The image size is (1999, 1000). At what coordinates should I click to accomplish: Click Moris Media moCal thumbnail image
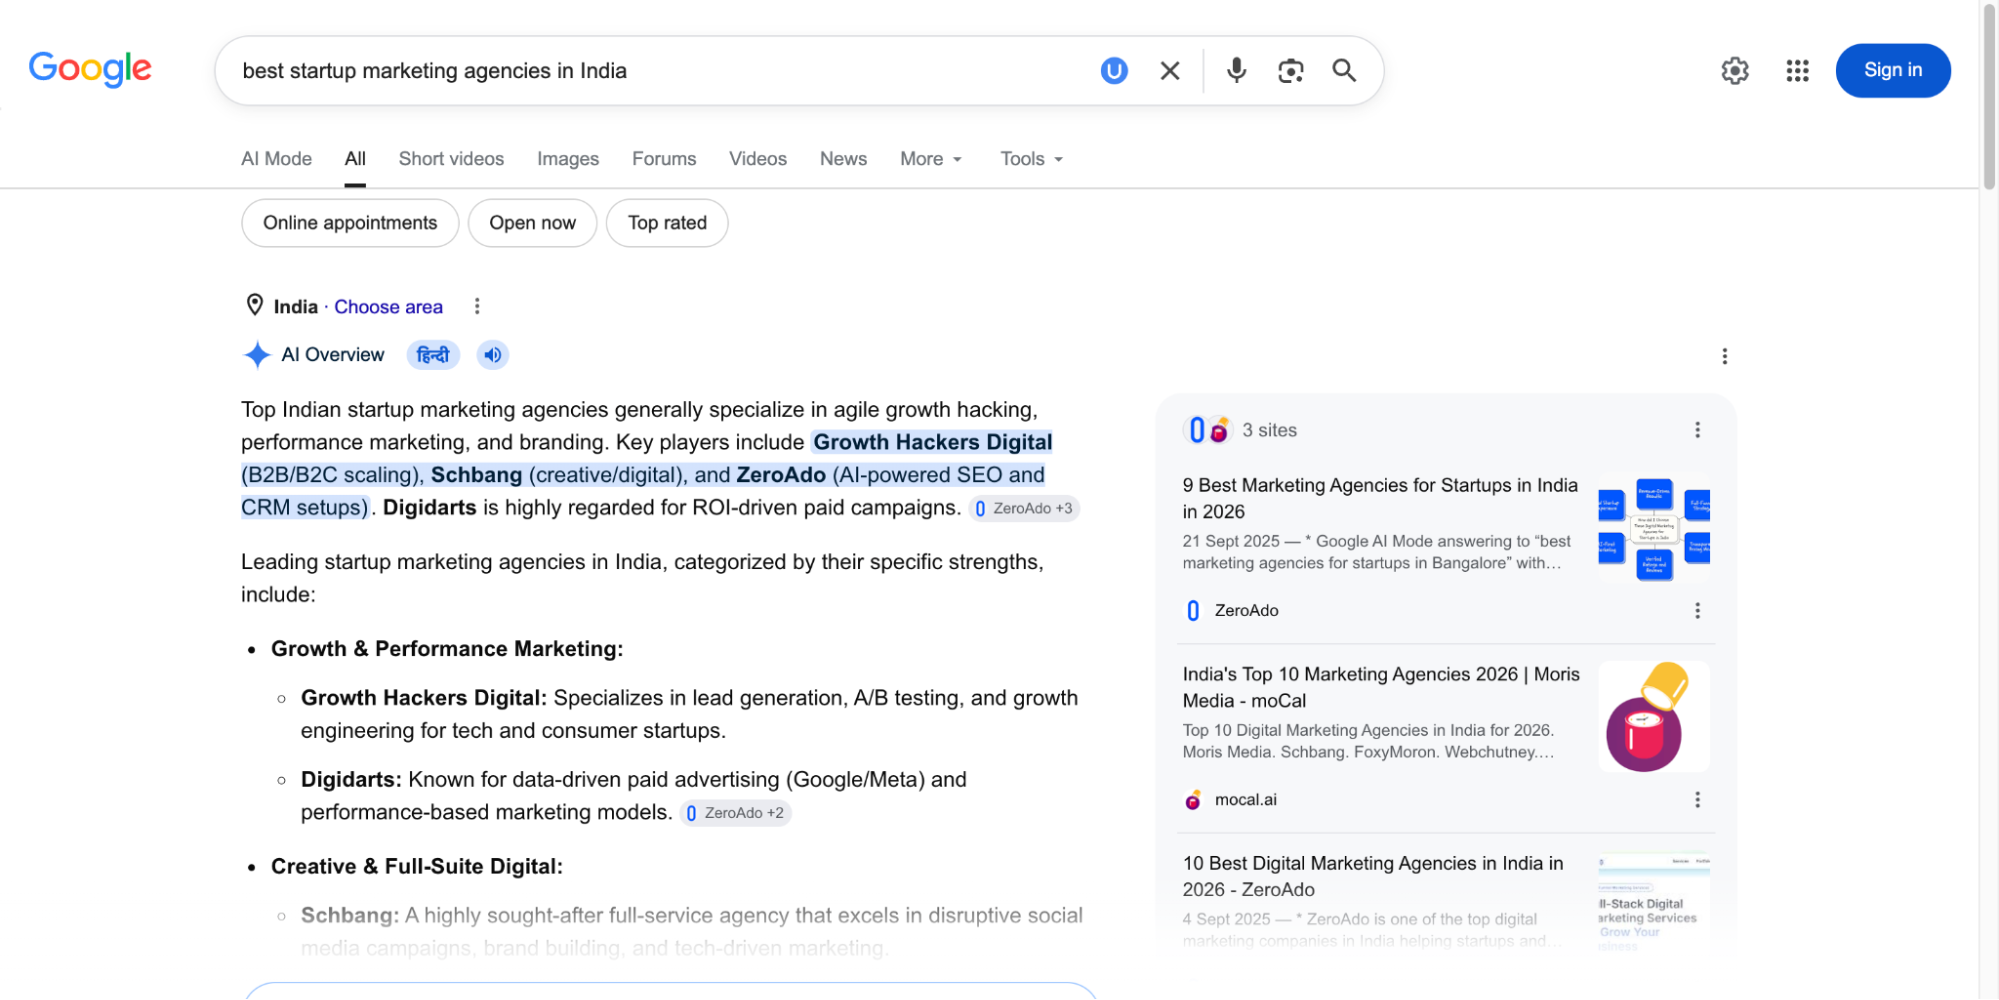click(x=1654, y=716)
